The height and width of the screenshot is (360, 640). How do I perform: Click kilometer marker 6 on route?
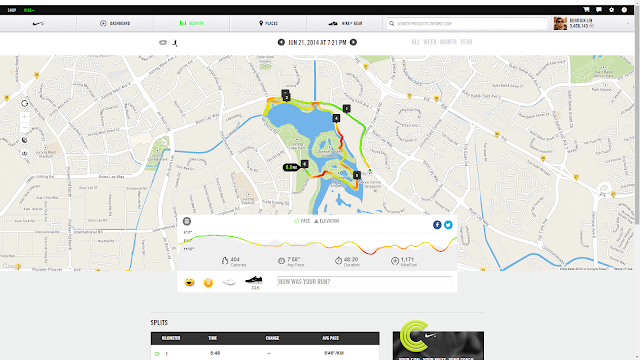304,164
